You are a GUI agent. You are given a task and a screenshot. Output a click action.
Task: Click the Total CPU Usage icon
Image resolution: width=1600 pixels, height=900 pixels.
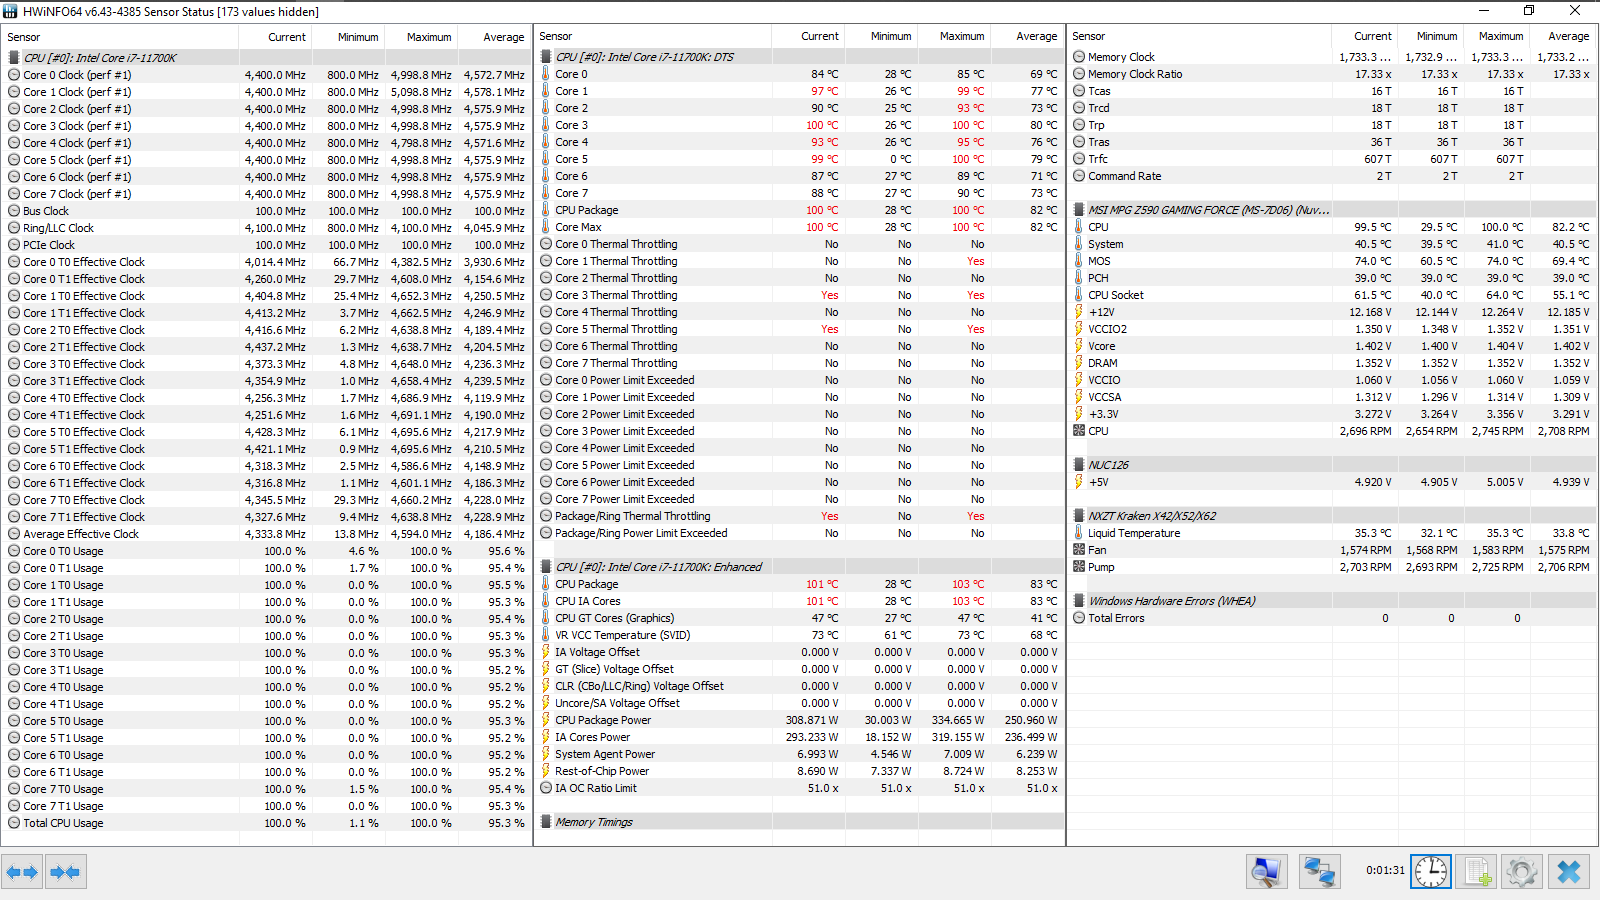[14, 823]
